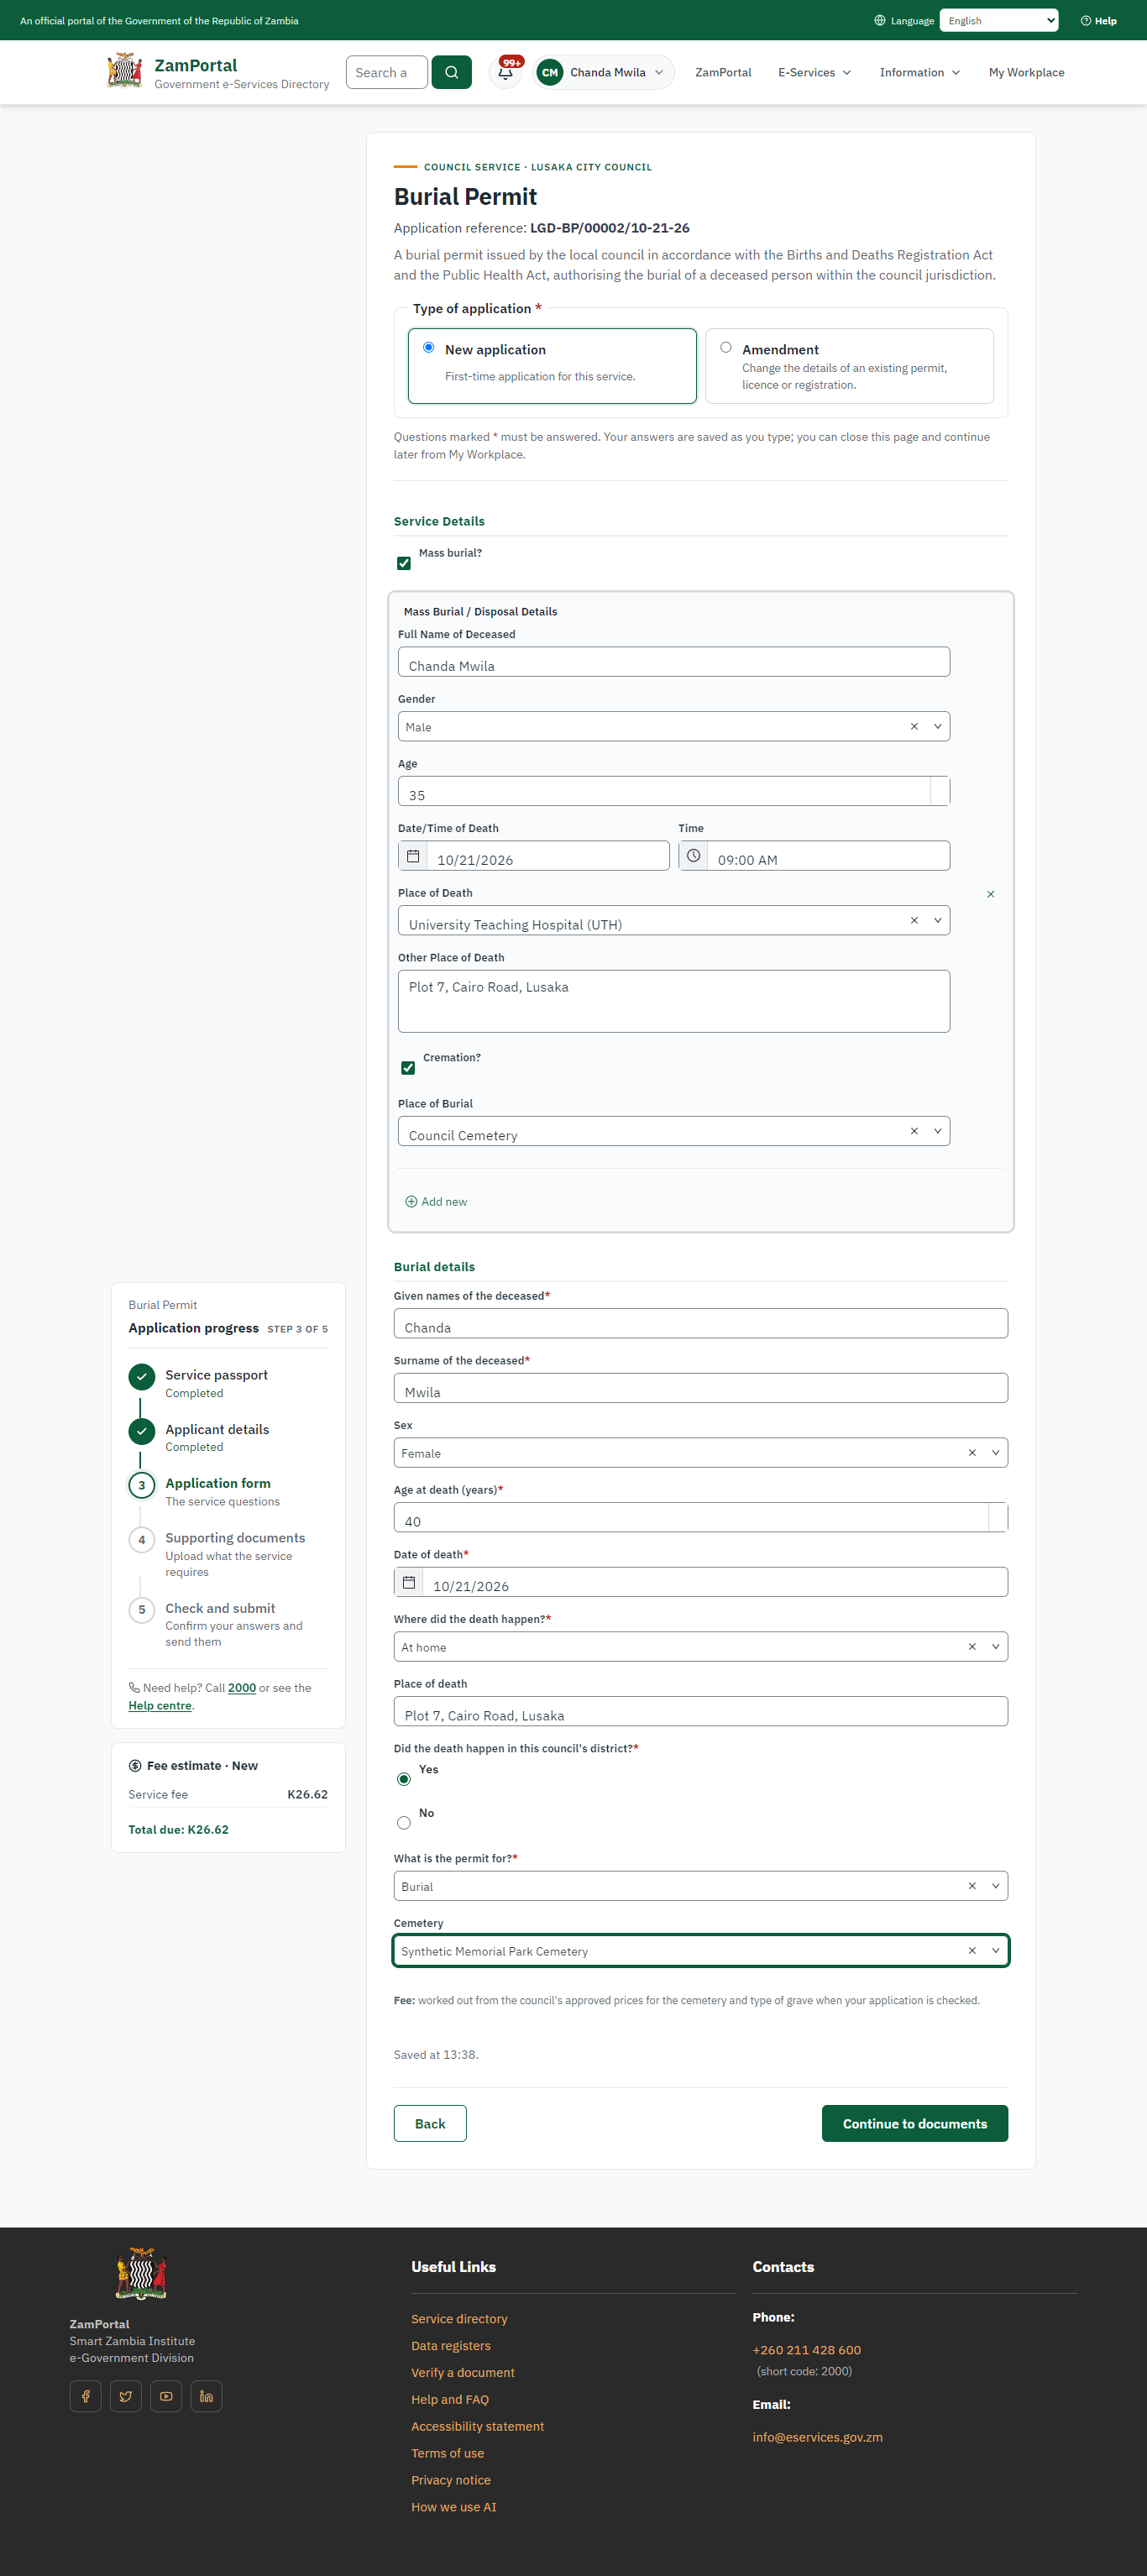Click the calendar icon for Date/Time of Death
This screenshot has height=2576, width=1147.
(x=413, y=856)
